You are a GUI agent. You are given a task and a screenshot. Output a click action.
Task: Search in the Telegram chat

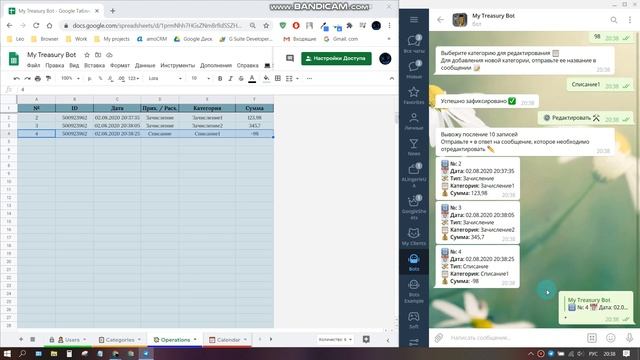(613, 20)
